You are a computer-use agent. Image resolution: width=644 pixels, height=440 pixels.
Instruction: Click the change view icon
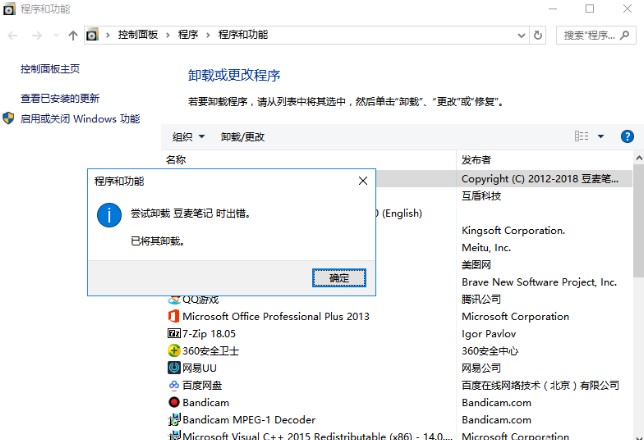tap(581, 136)
